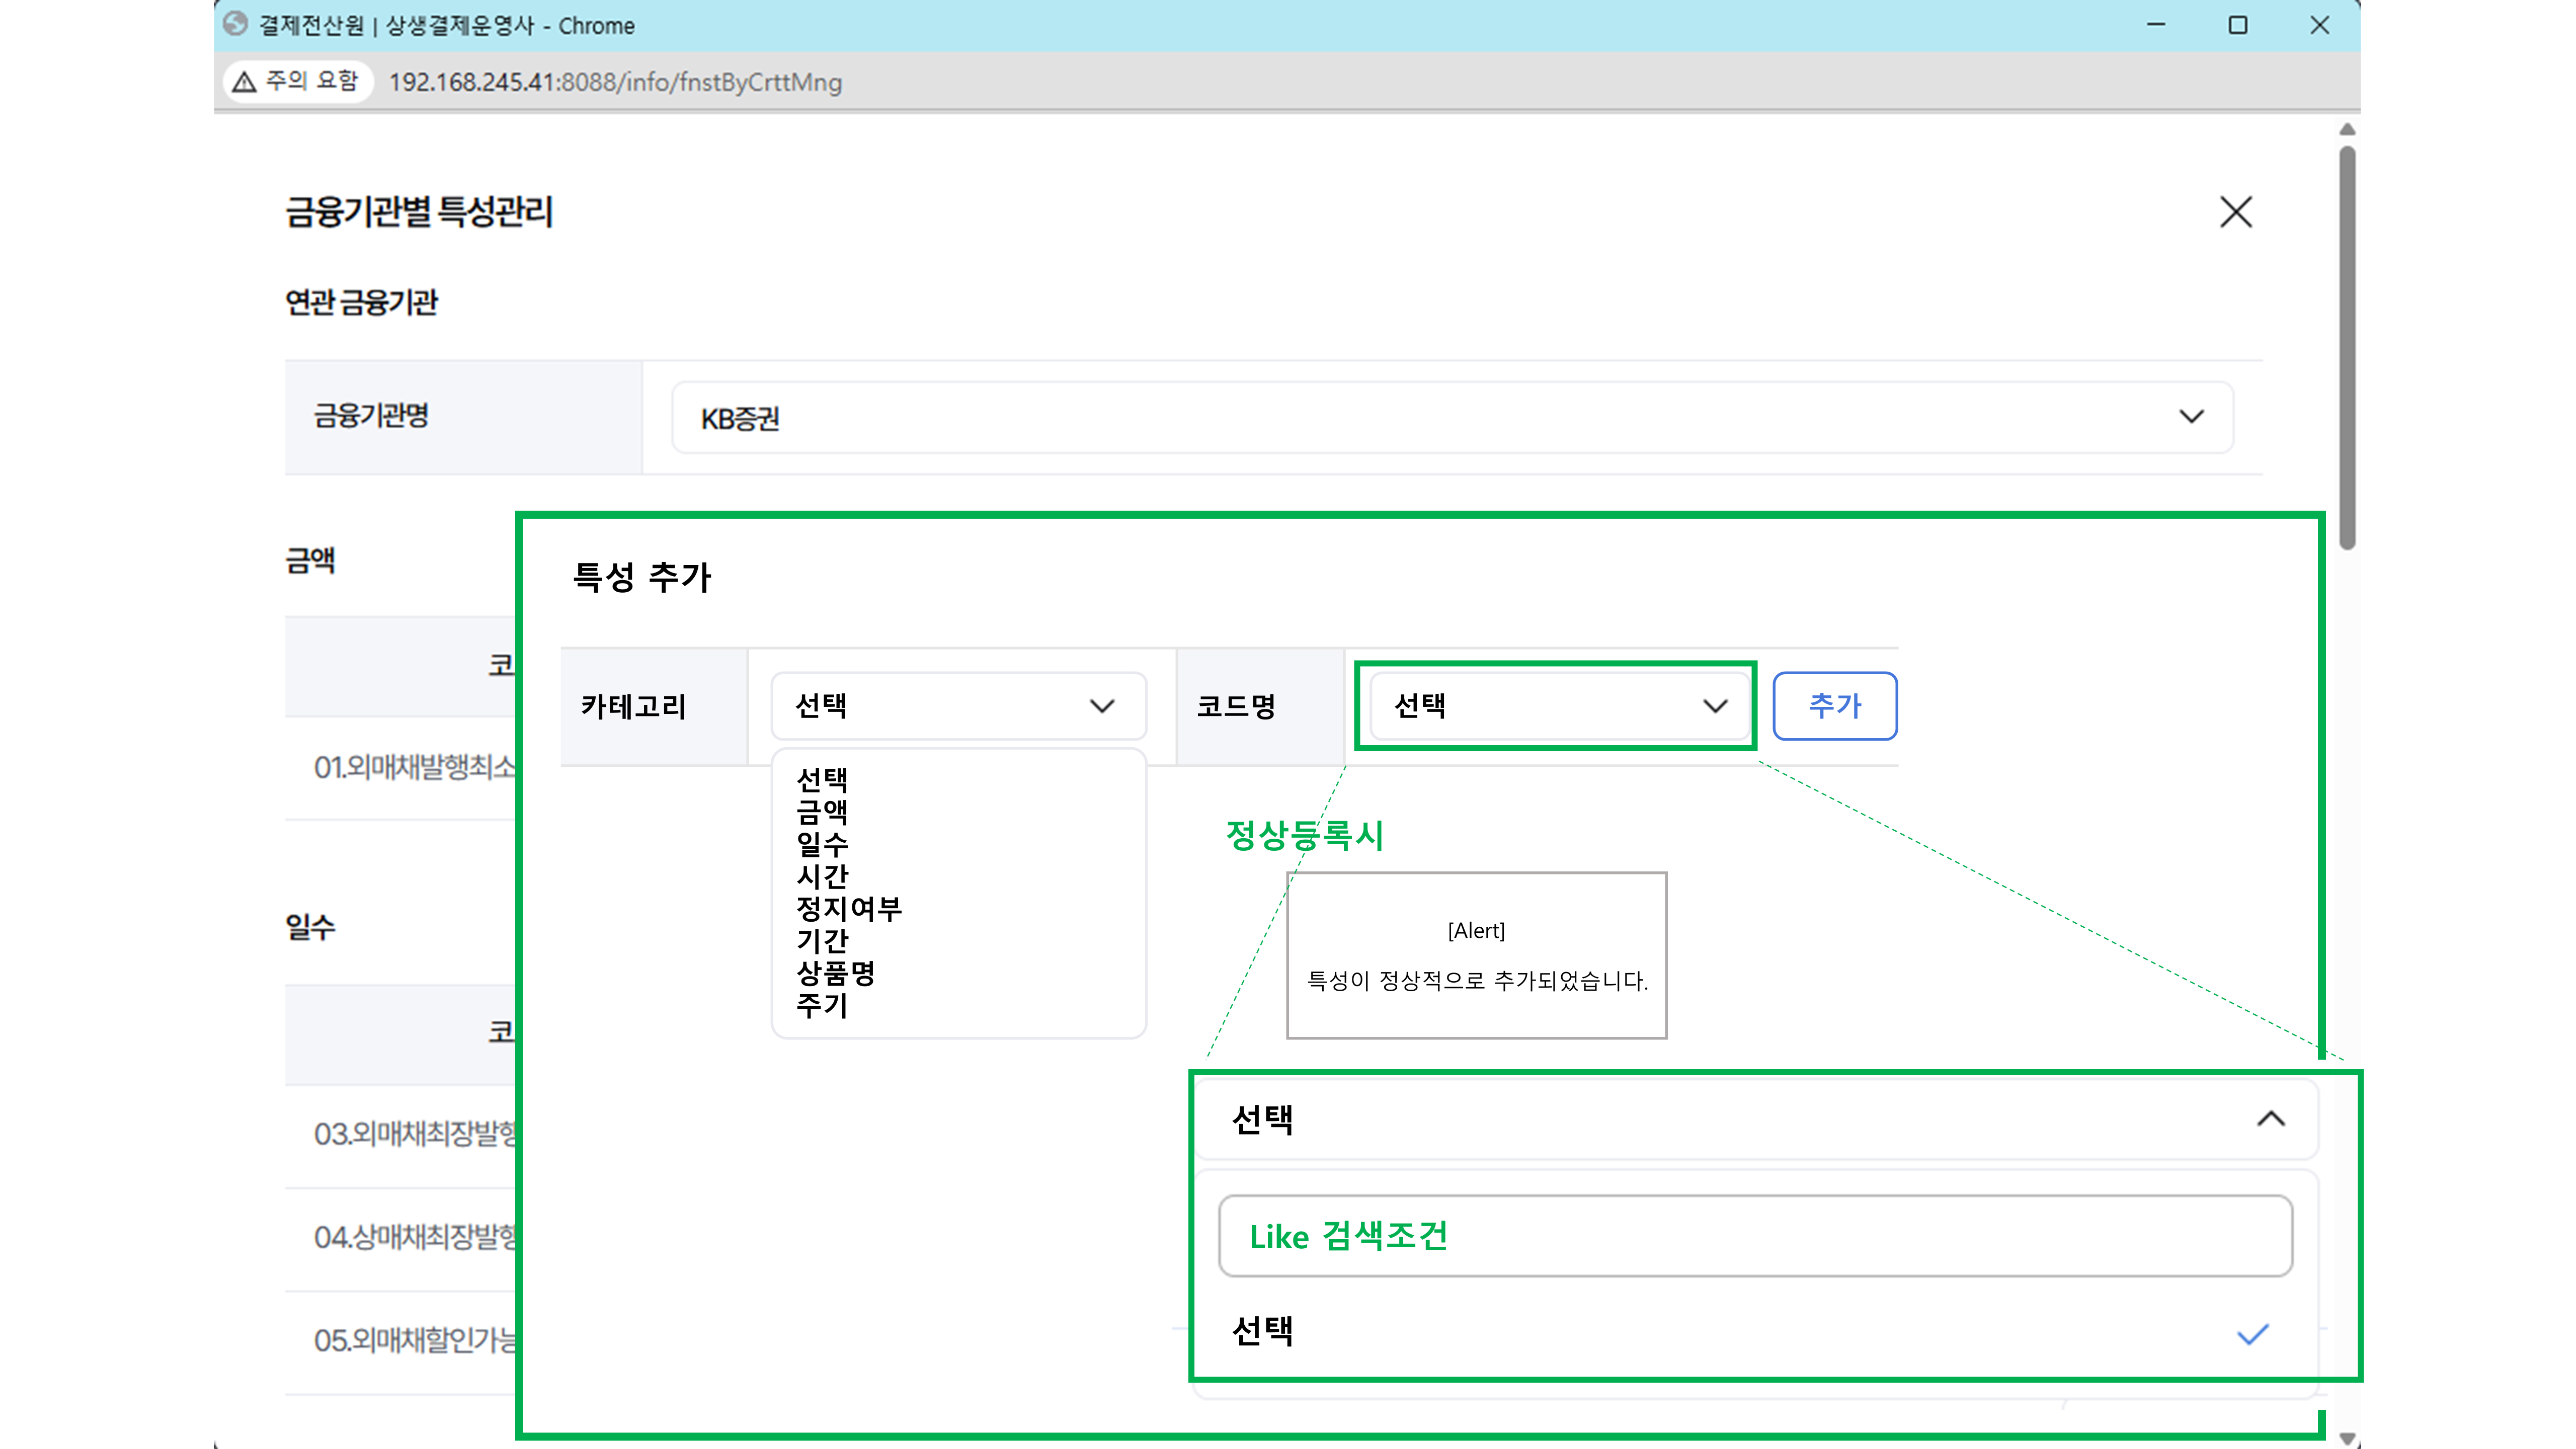Open the KB증권 institution dropdown

pyautogui.click(x=1452, y=417)
